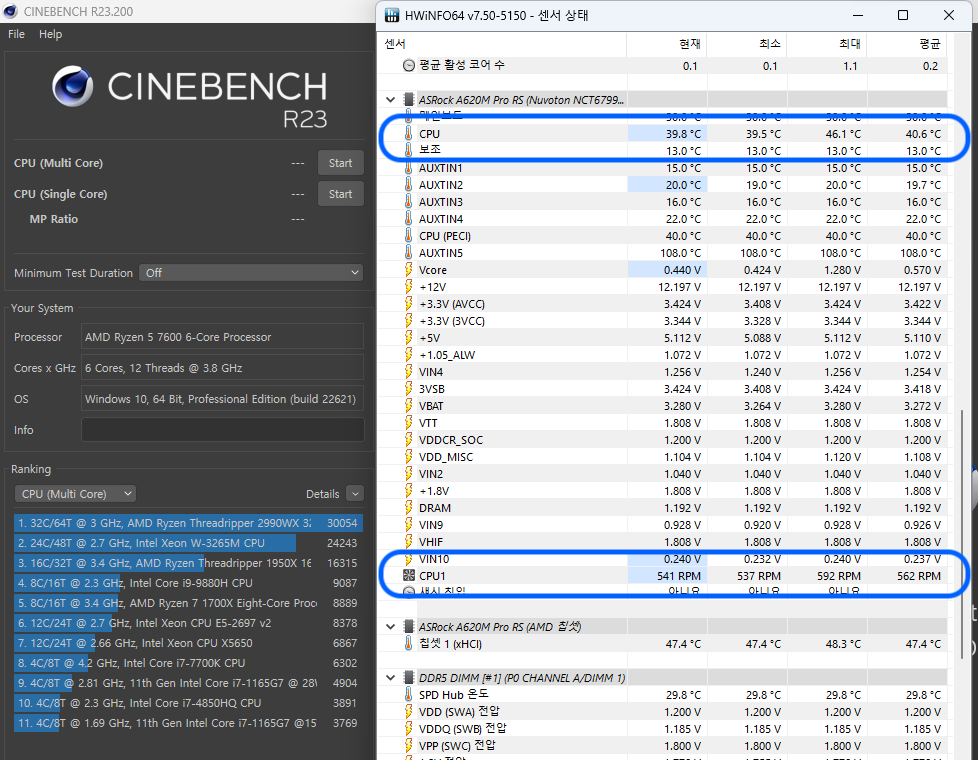Select the Threadripper 1950X ranking entry
The image size is (978, 760).
pos(188,563)
